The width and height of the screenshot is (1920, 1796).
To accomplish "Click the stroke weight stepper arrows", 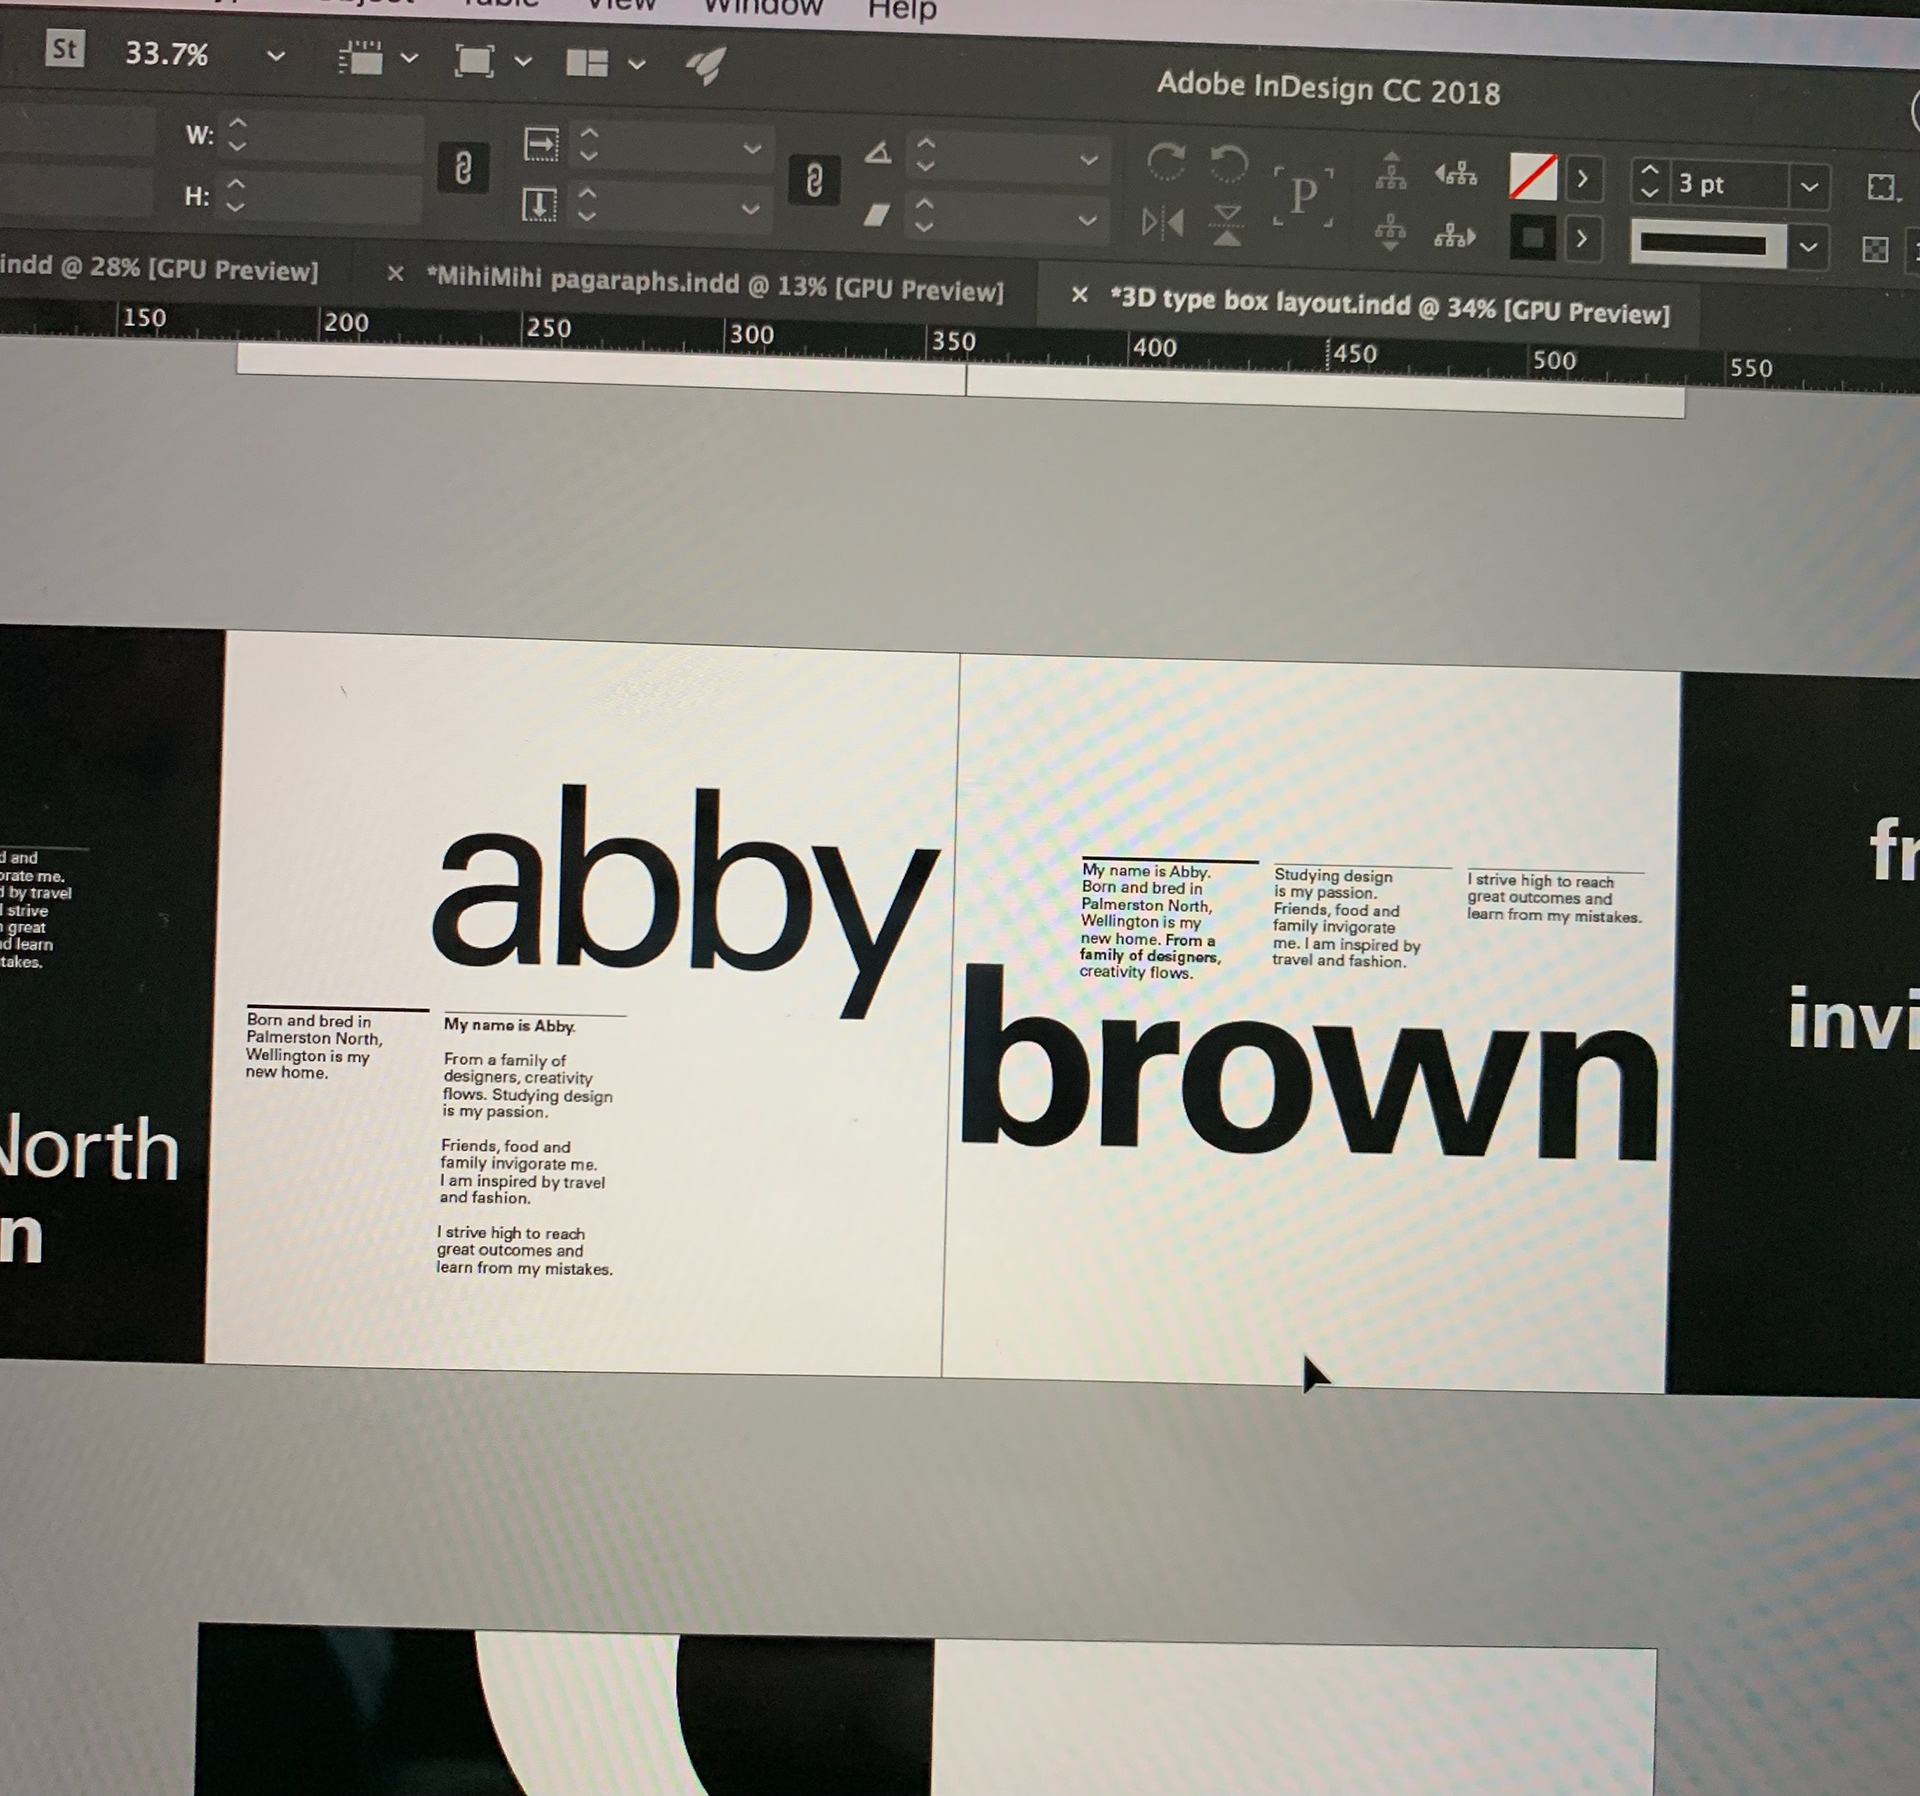I will tap(1650, 181).
